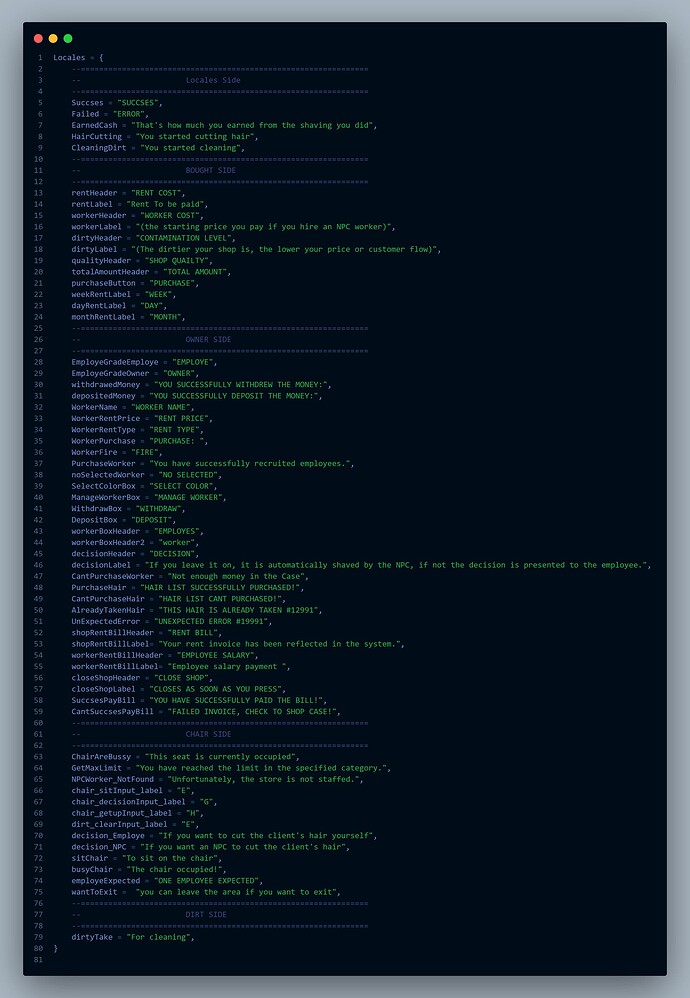Click line number 1 in the gutter
This screenshot has height=998, width=690.
[40, 58]
